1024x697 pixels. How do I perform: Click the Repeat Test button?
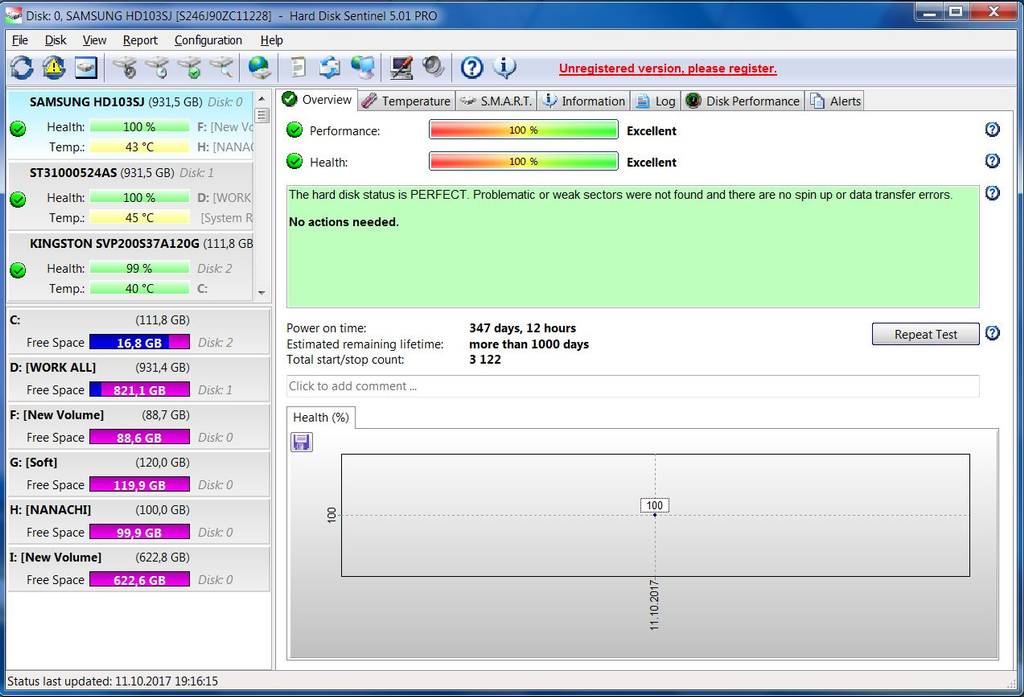pos(925,334)
